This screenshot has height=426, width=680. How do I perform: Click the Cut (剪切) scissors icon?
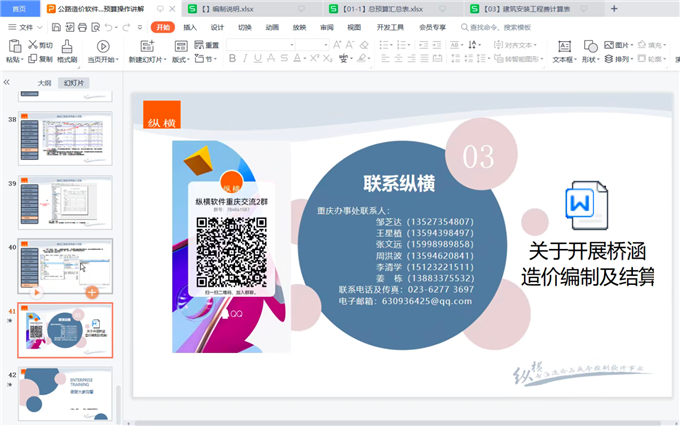pyautogui.click(x=33, y=45)
